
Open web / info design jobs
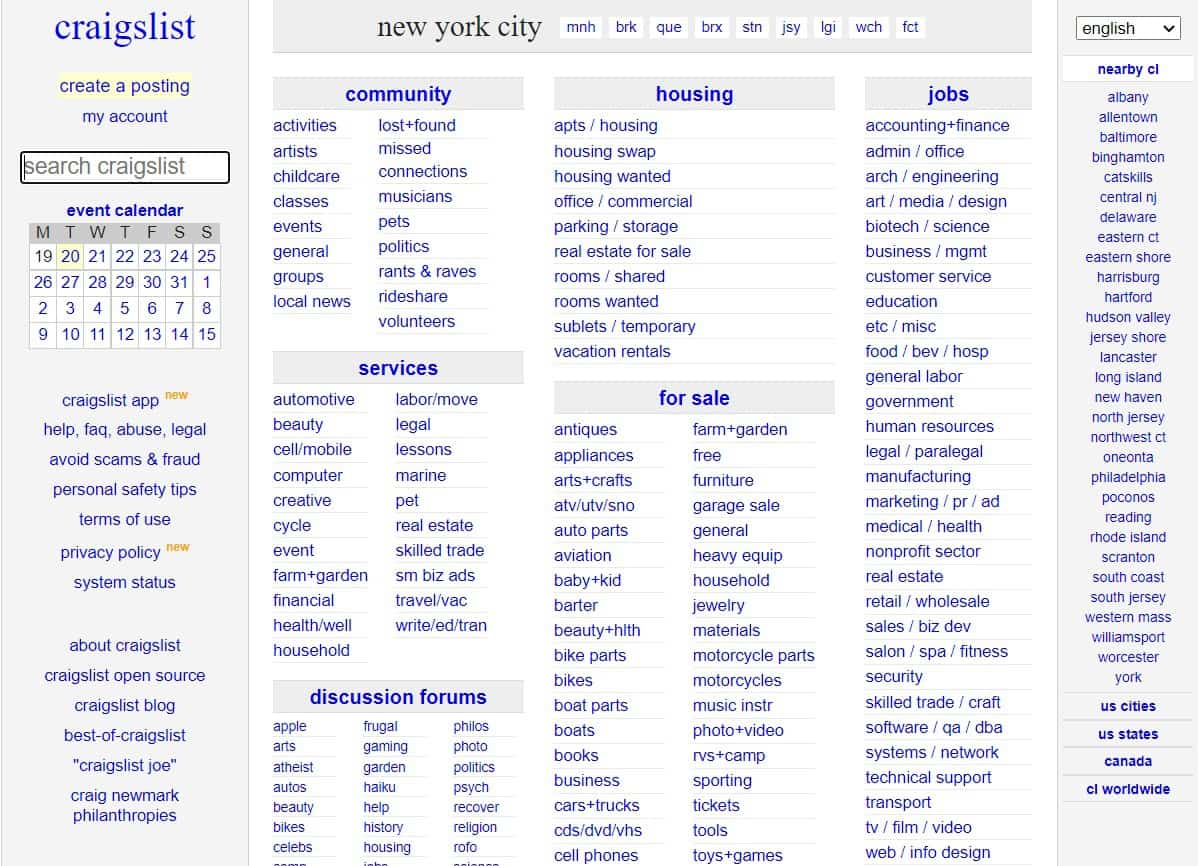pyautogui.click(x=928, y=852)
